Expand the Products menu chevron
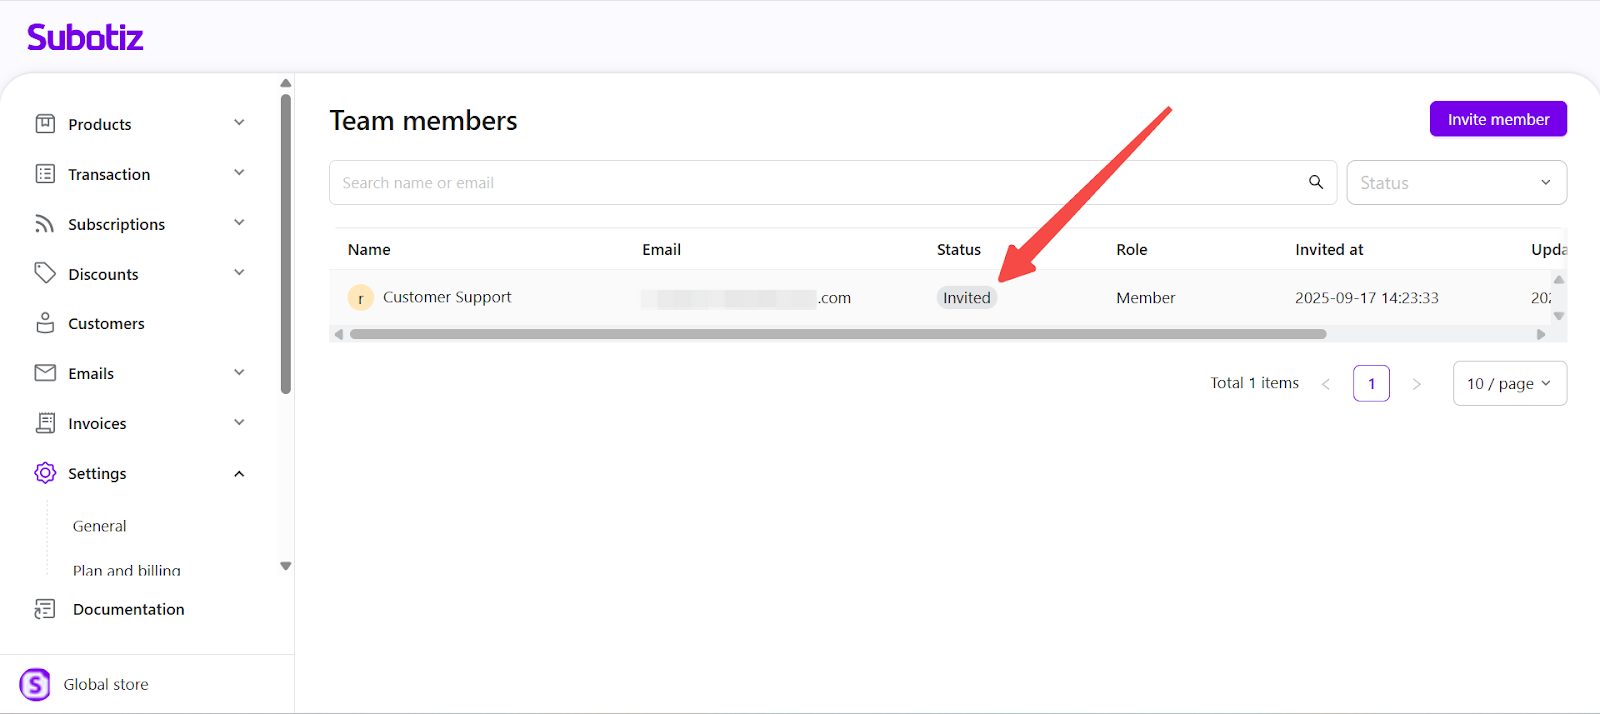This screenshot has width=1600, height=714. [239, 123]
